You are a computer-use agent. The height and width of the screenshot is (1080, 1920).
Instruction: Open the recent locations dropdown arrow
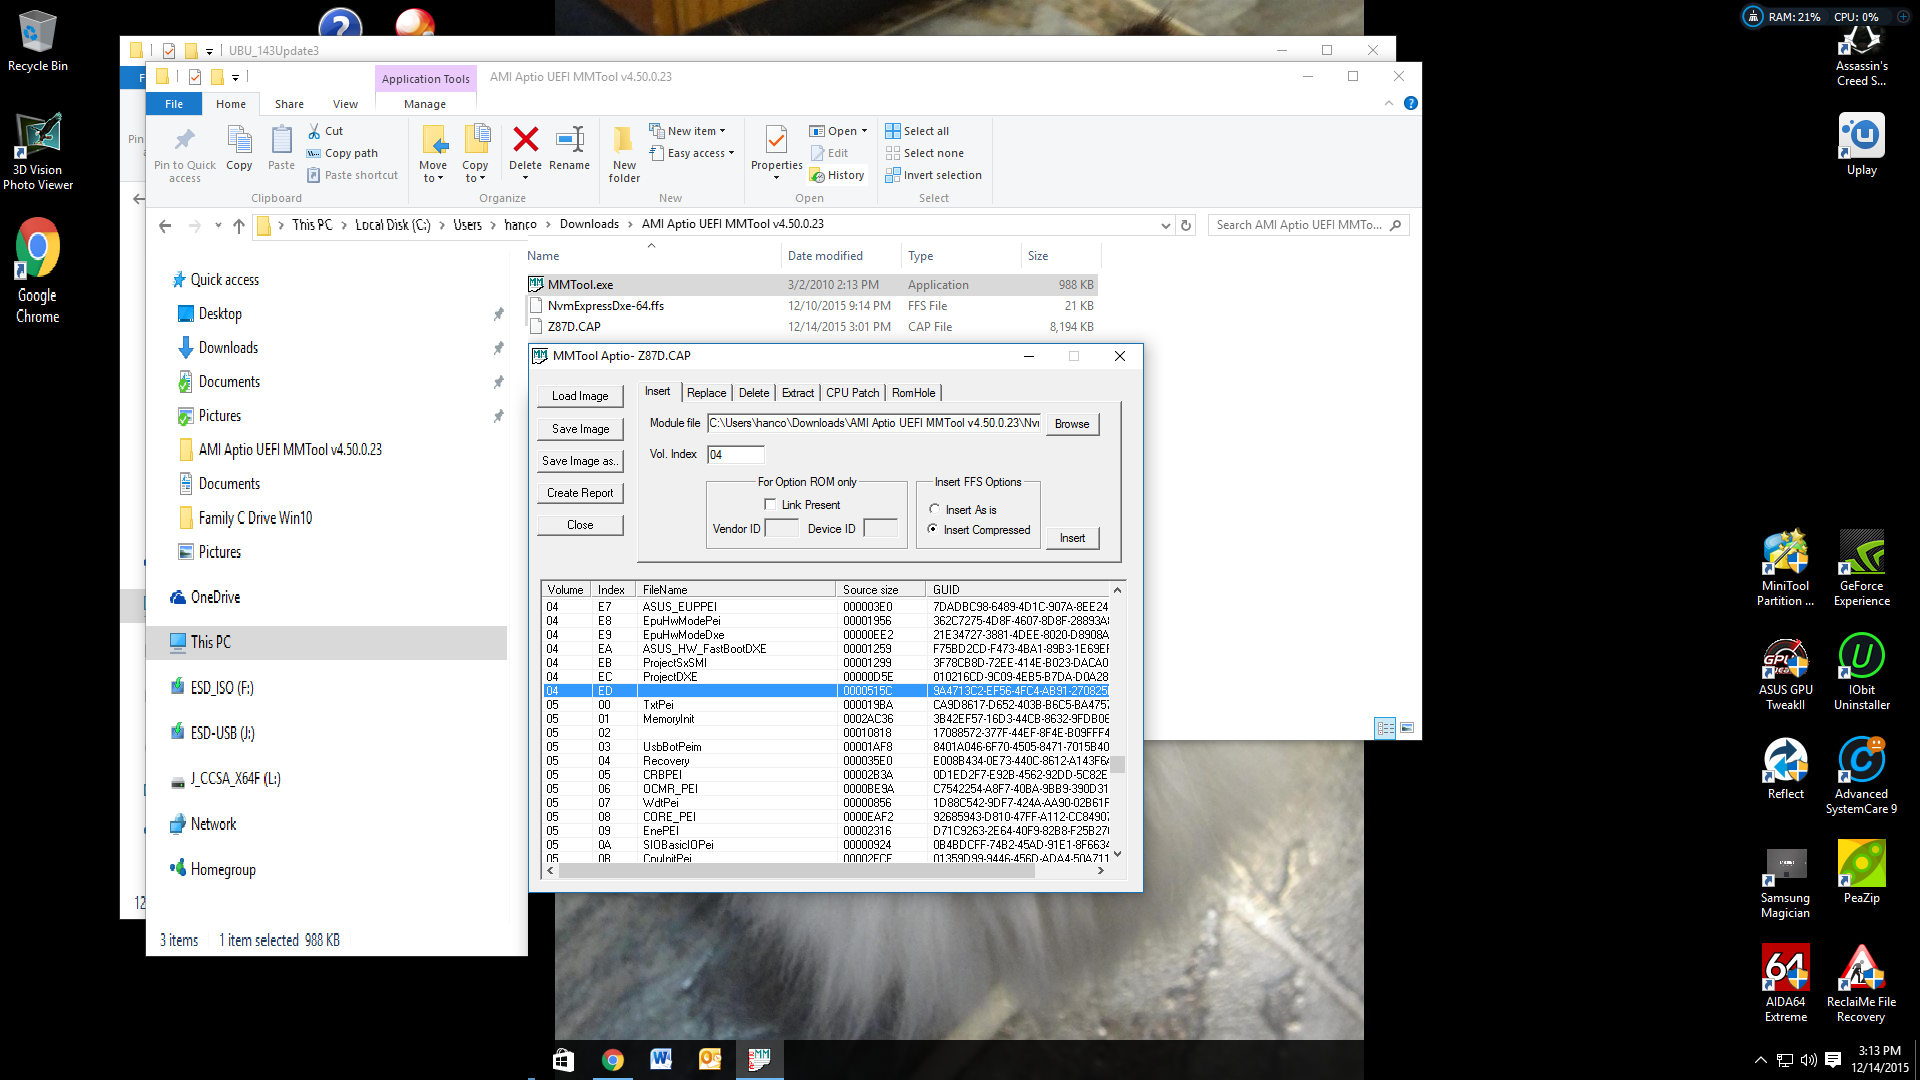tap(218, 225)
